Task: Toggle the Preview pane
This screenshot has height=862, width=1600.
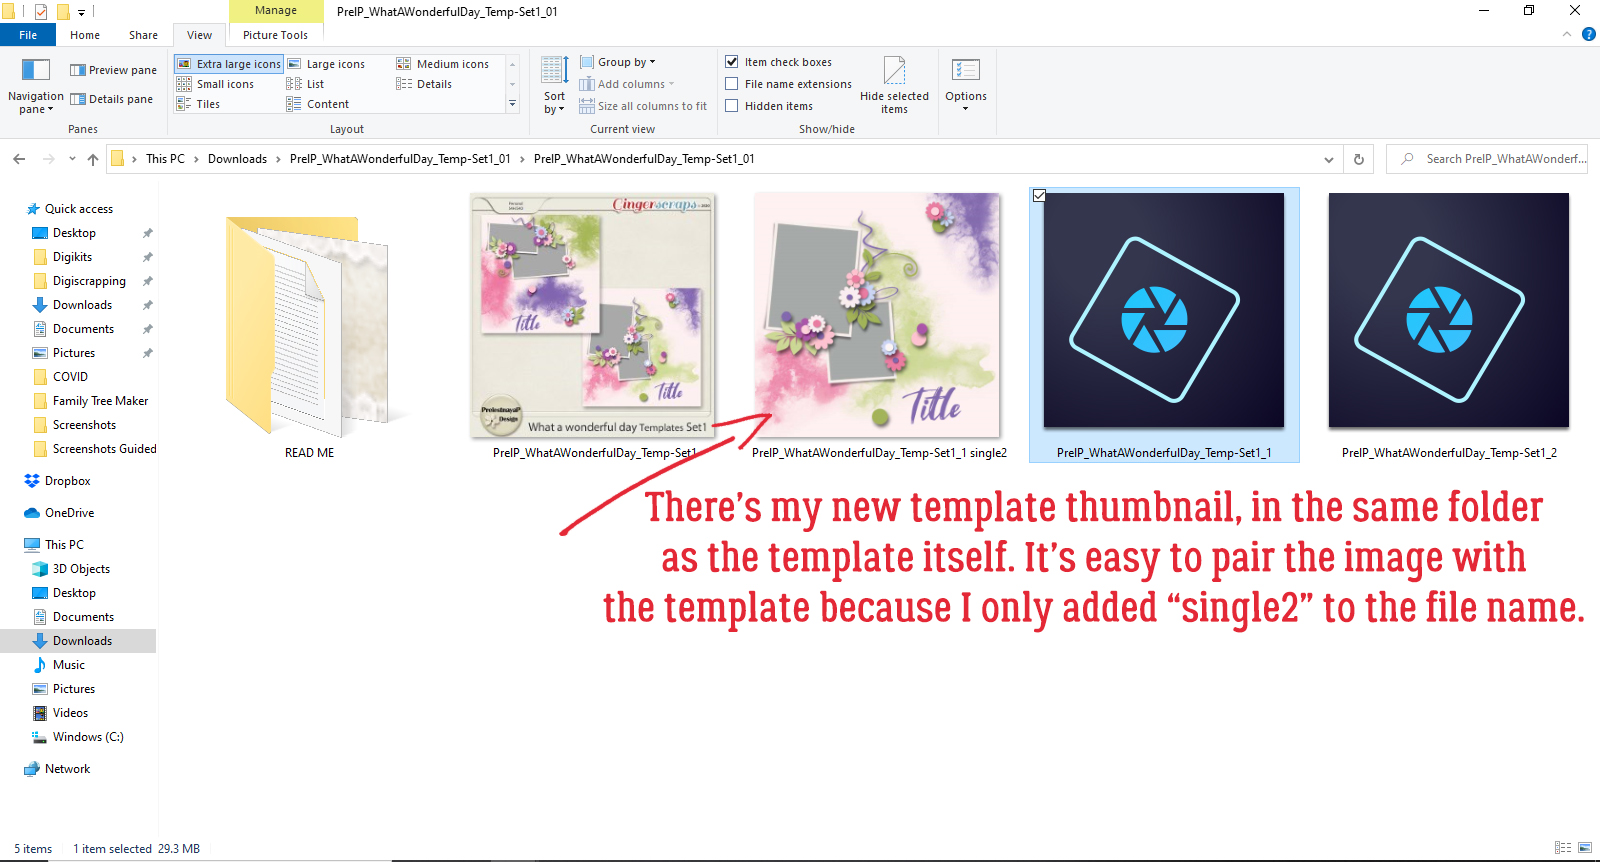Action: tap(113, 70)
